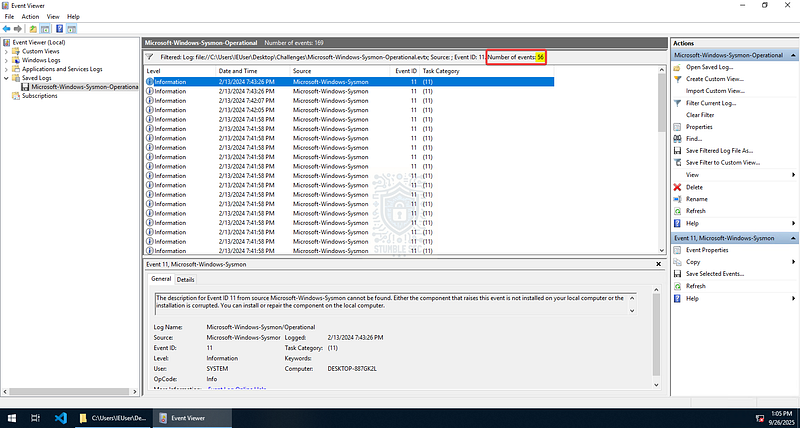Sort by the Task Category column header
This screenshot has height=428, width=800.
click(x=486, y=71)
